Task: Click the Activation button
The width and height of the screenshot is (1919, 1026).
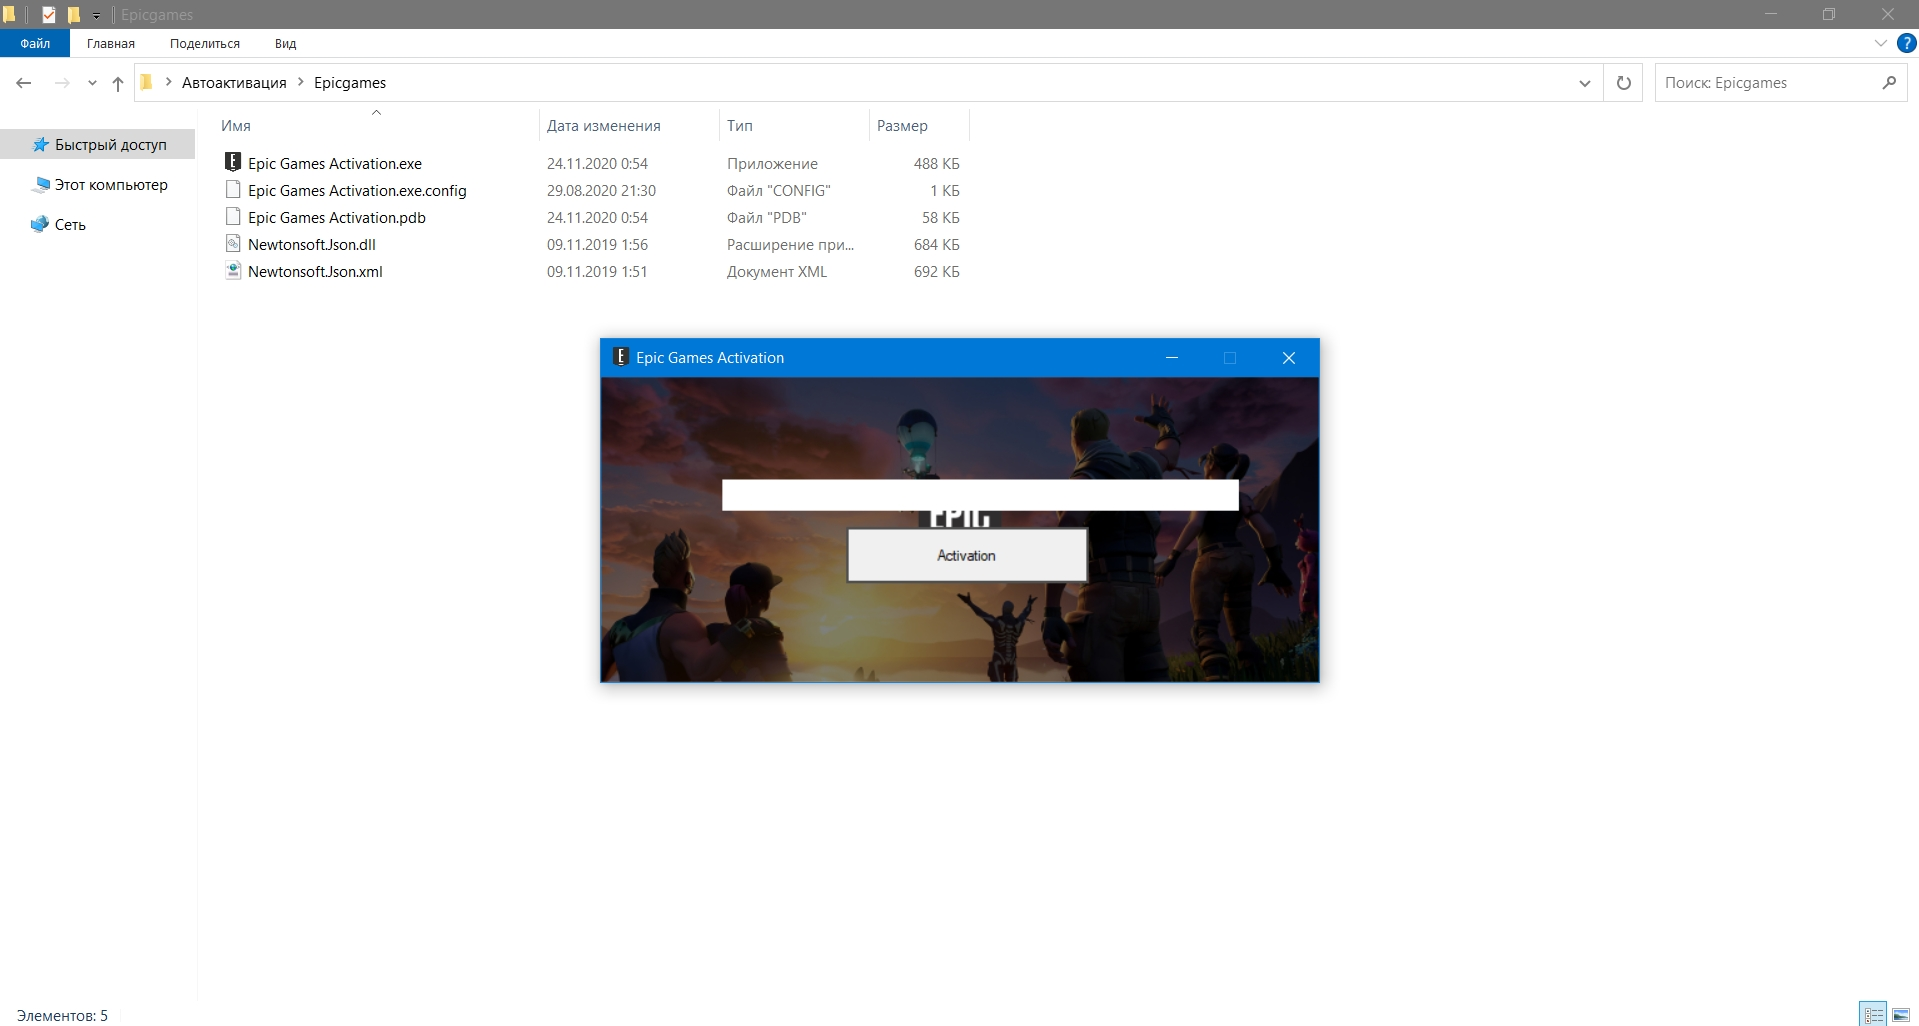Action: point(967,555)
